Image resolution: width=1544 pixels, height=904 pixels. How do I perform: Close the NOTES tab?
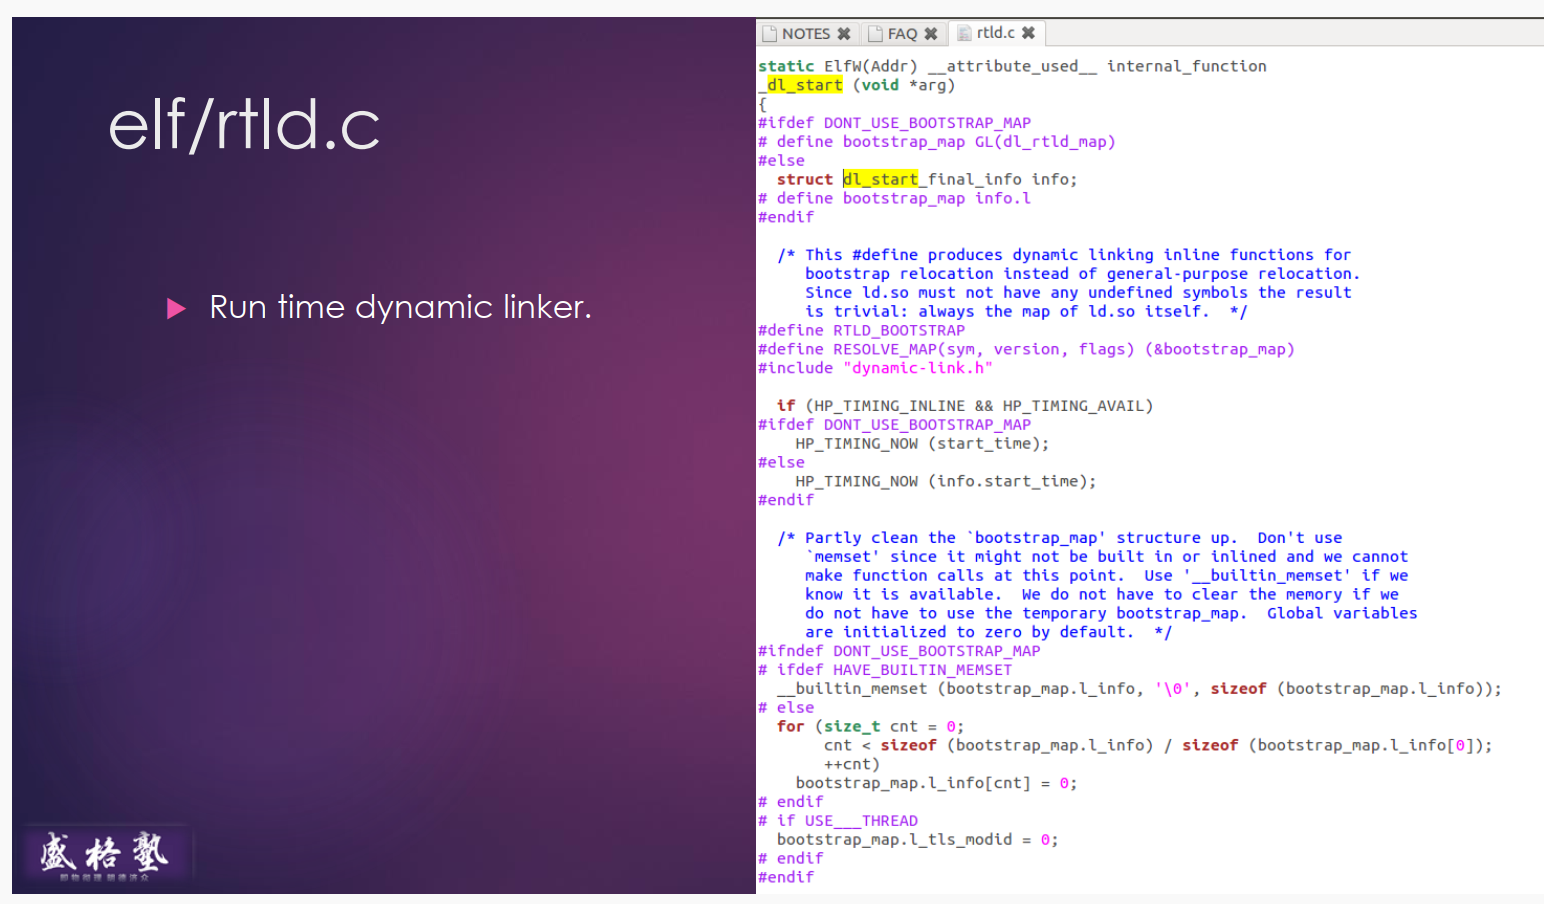[844, 34]
